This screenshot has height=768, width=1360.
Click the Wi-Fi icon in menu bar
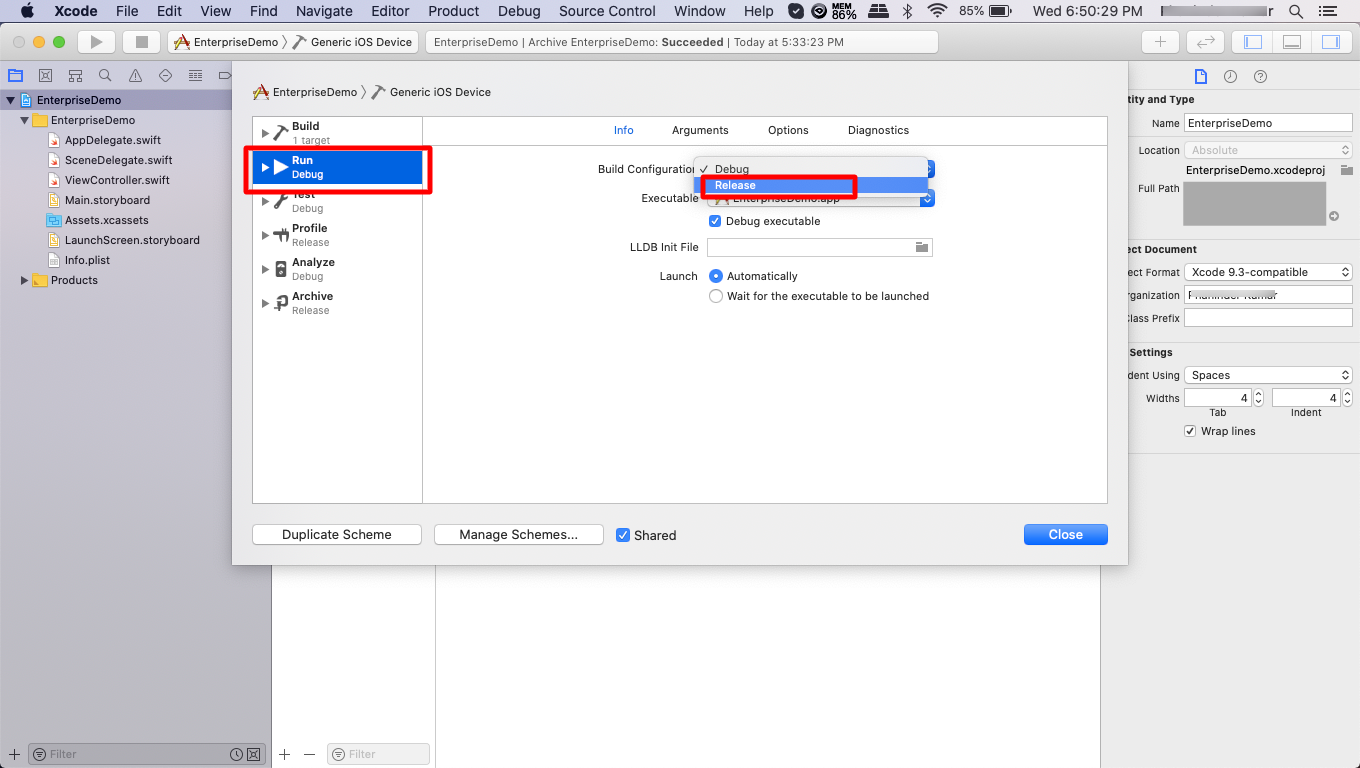[x=937, y=11]
